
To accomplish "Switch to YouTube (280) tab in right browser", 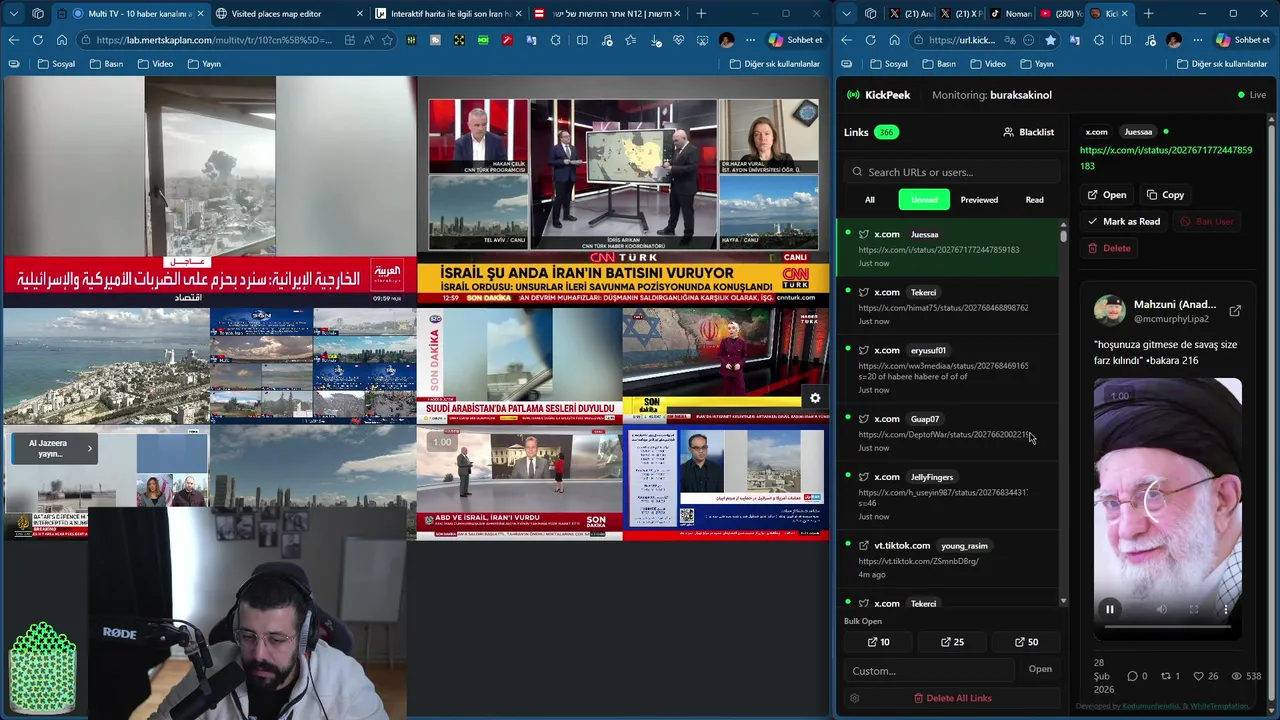I will tap(1060, 14).
